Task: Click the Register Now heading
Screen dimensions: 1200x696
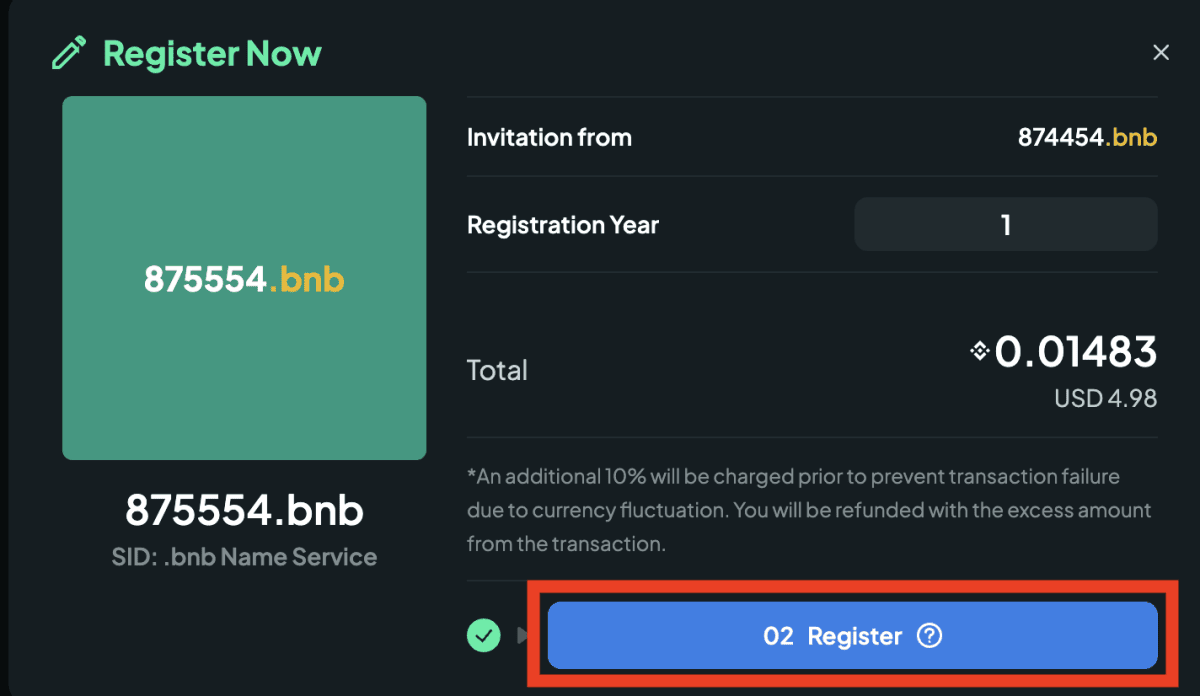Action: tap(212, 53)
